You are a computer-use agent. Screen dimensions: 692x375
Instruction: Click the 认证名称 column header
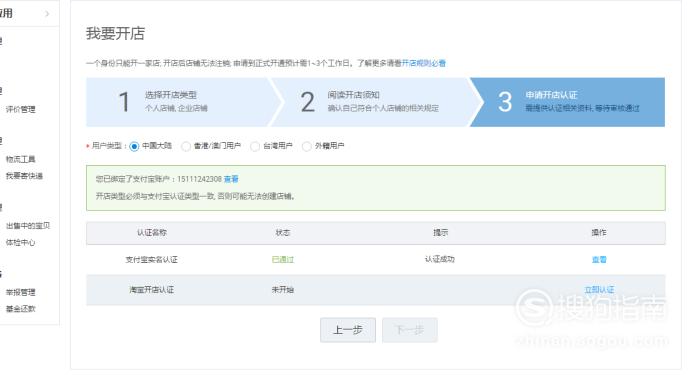click(151, 232)
